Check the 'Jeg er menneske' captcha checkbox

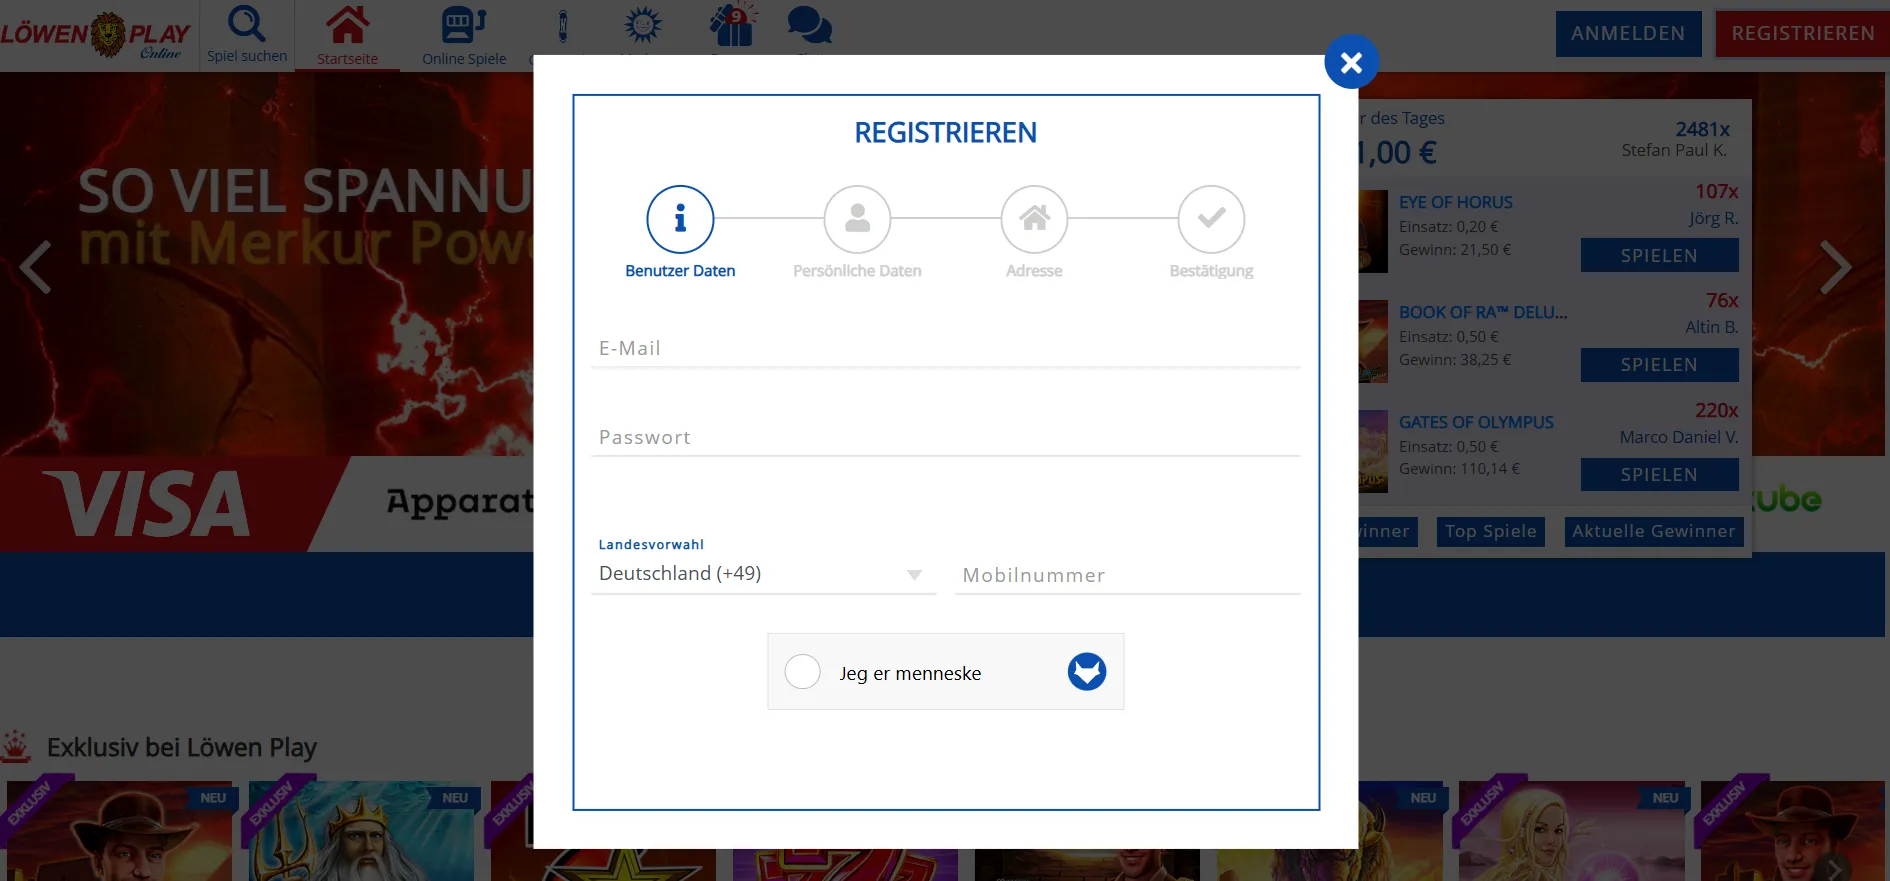pyautogui.click(x=803, y=672)
